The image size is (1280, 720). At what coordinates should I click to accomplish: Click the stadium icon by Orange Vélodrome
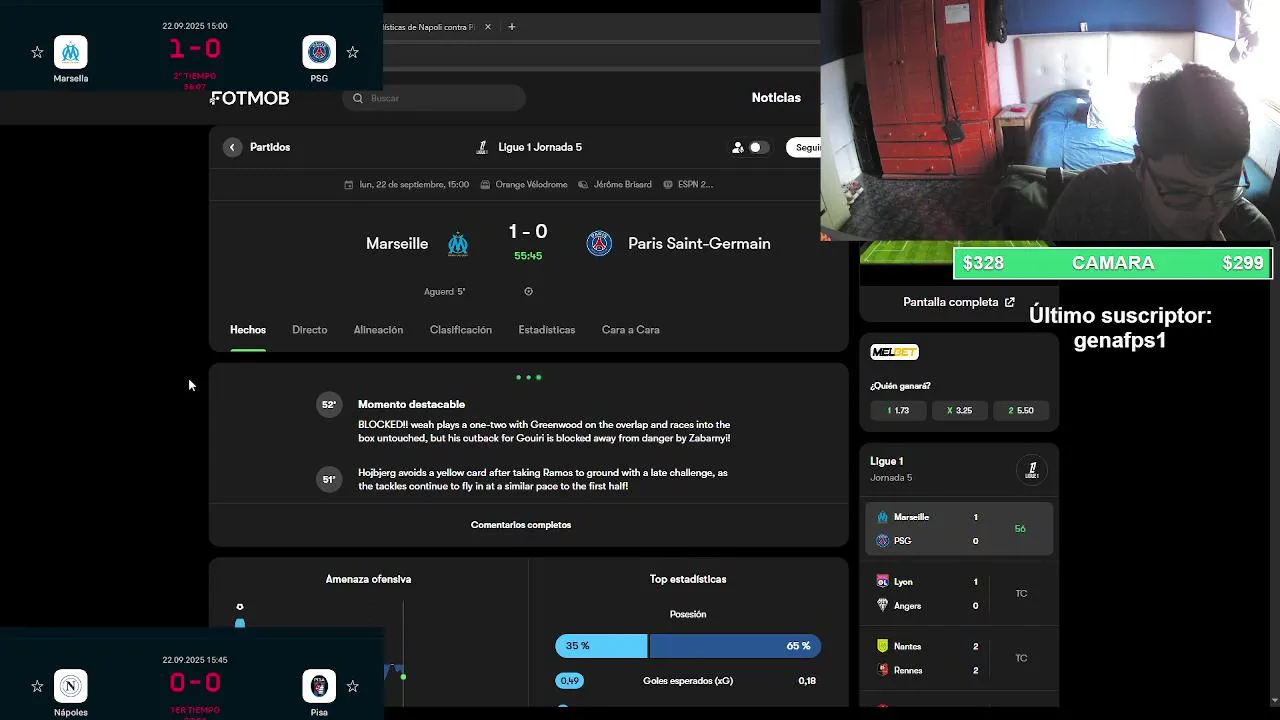[485, 185]
